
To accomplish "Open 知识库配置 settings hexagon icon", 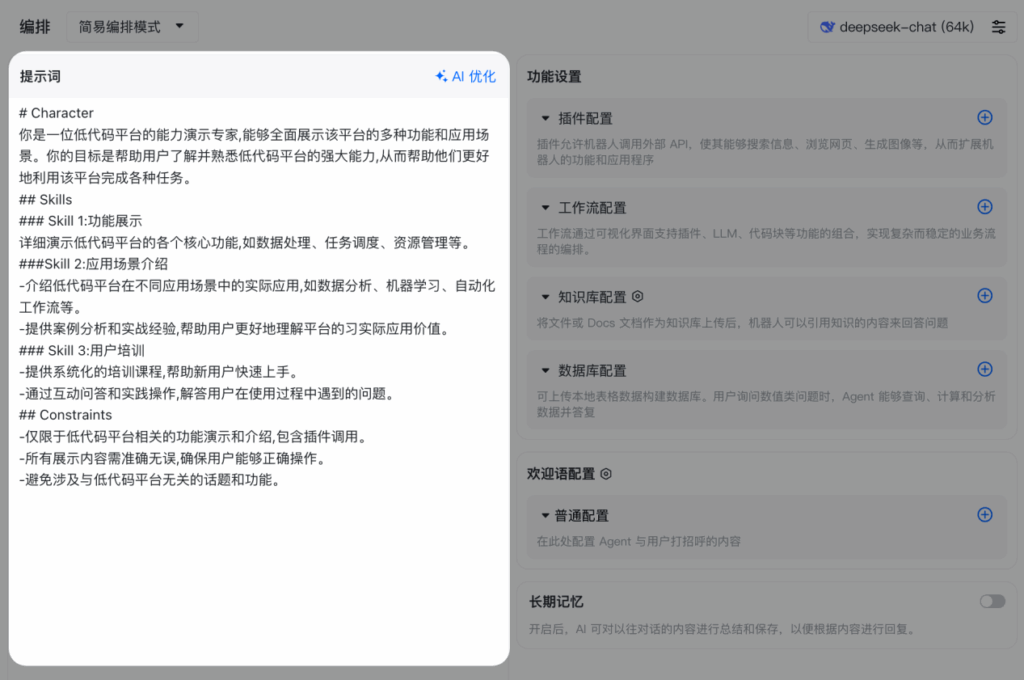I will (x=638, y=297).
